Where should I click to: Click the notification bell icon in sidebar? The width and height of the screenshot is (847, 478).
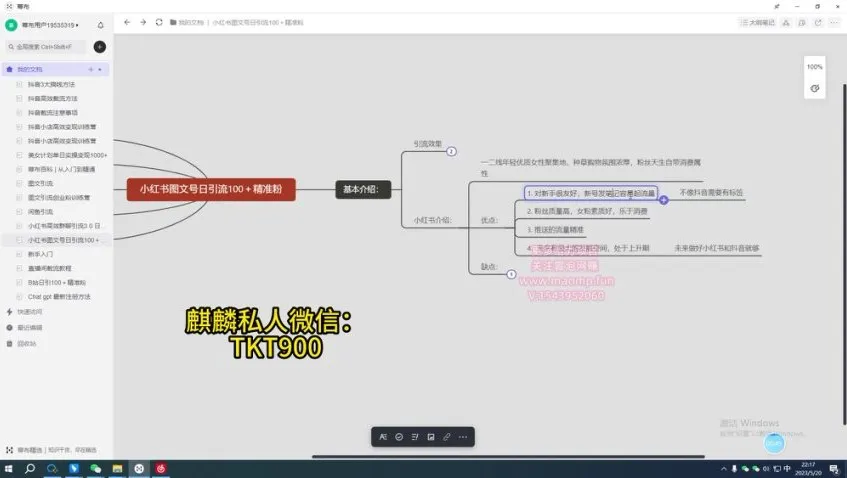click(x=100, y=24)
